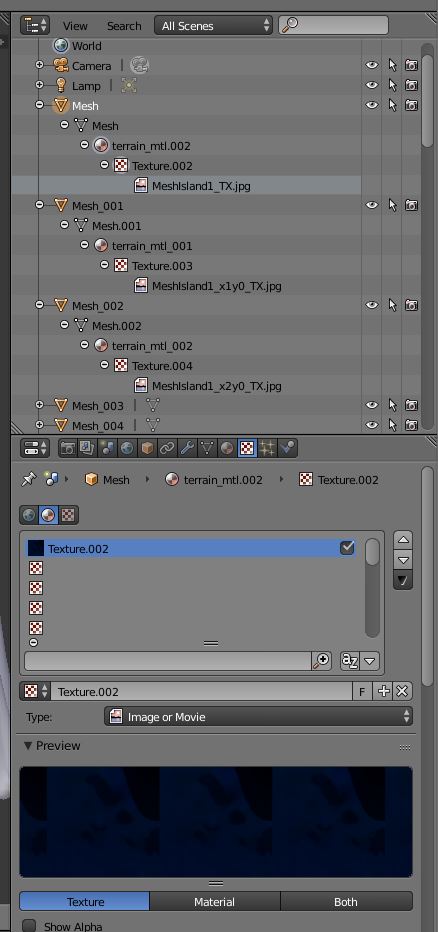Screen dimensions: 438x932
Task: Open texture slot specials menu
Action: click(x=403, y=580)
